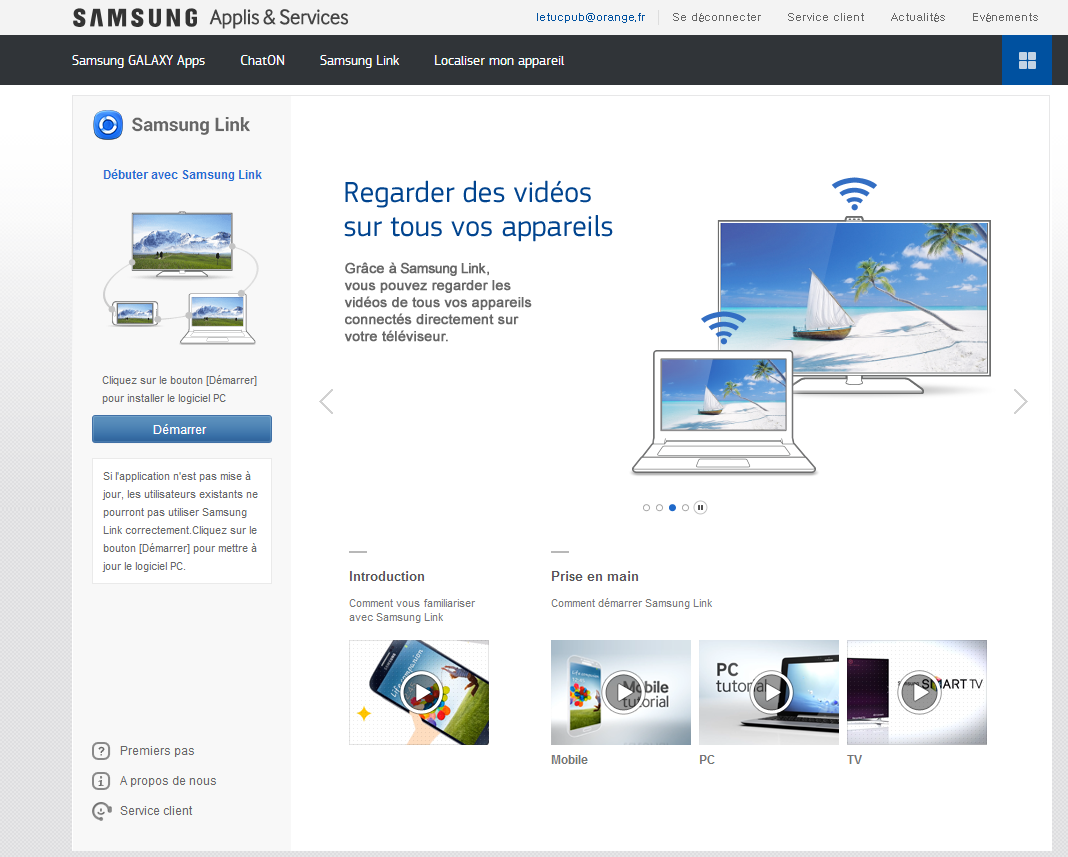Open Localiser mon appareil menu item

point(499,61)
